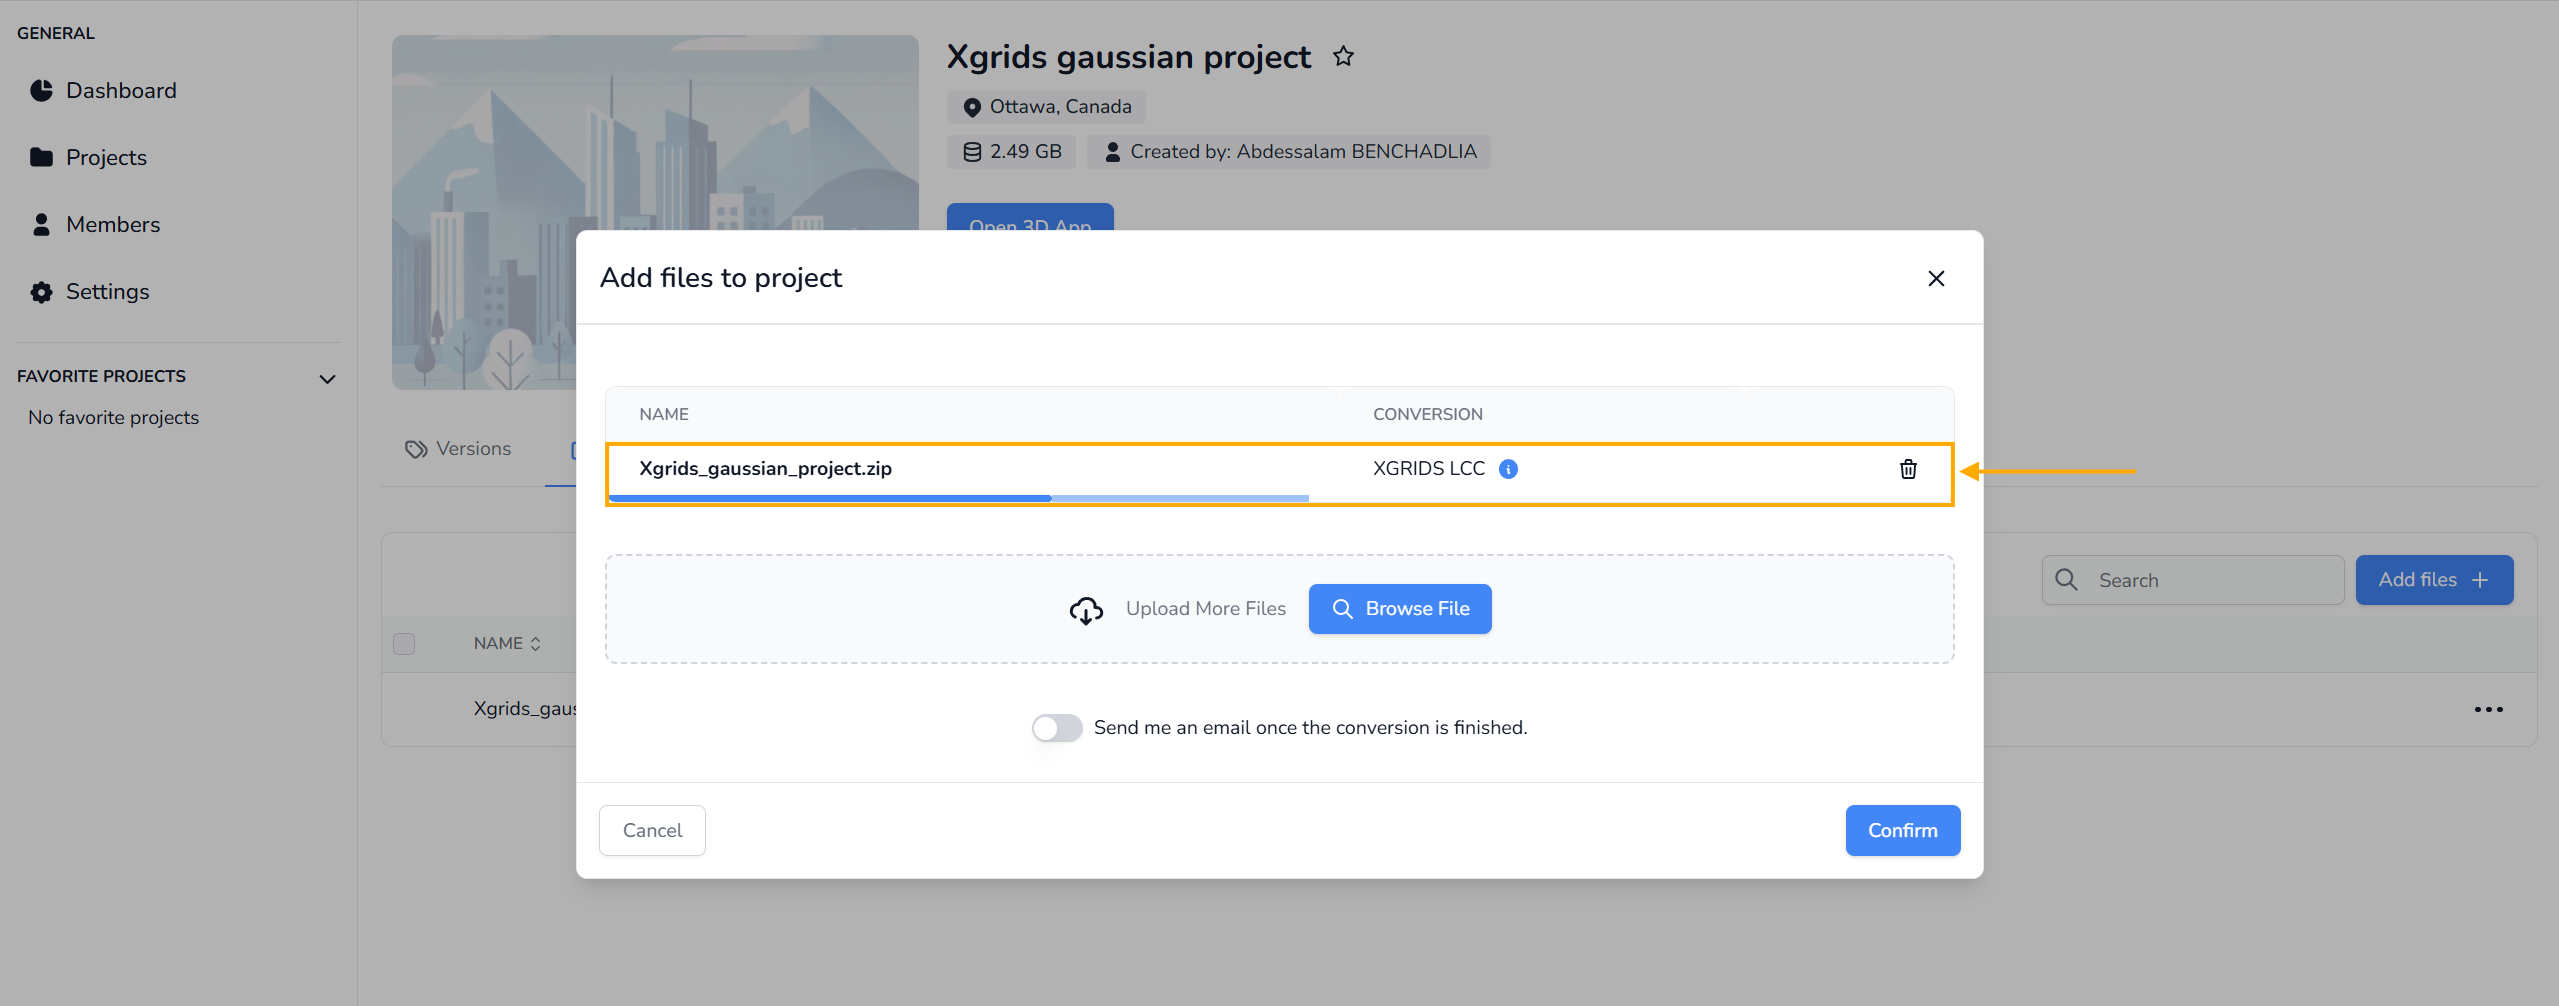Close the Add files dialog
This screenshot has height=1006, width=2559.
point(1936,278)
